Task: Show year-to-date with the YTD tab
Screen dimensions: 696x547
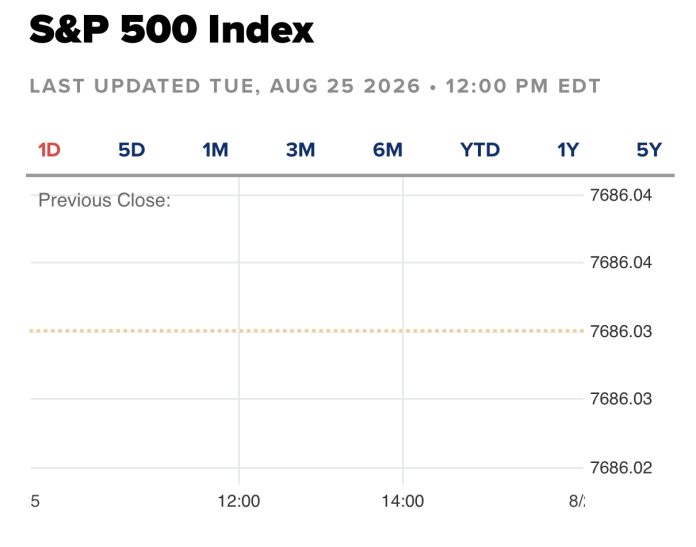Action: click(480, 150)
